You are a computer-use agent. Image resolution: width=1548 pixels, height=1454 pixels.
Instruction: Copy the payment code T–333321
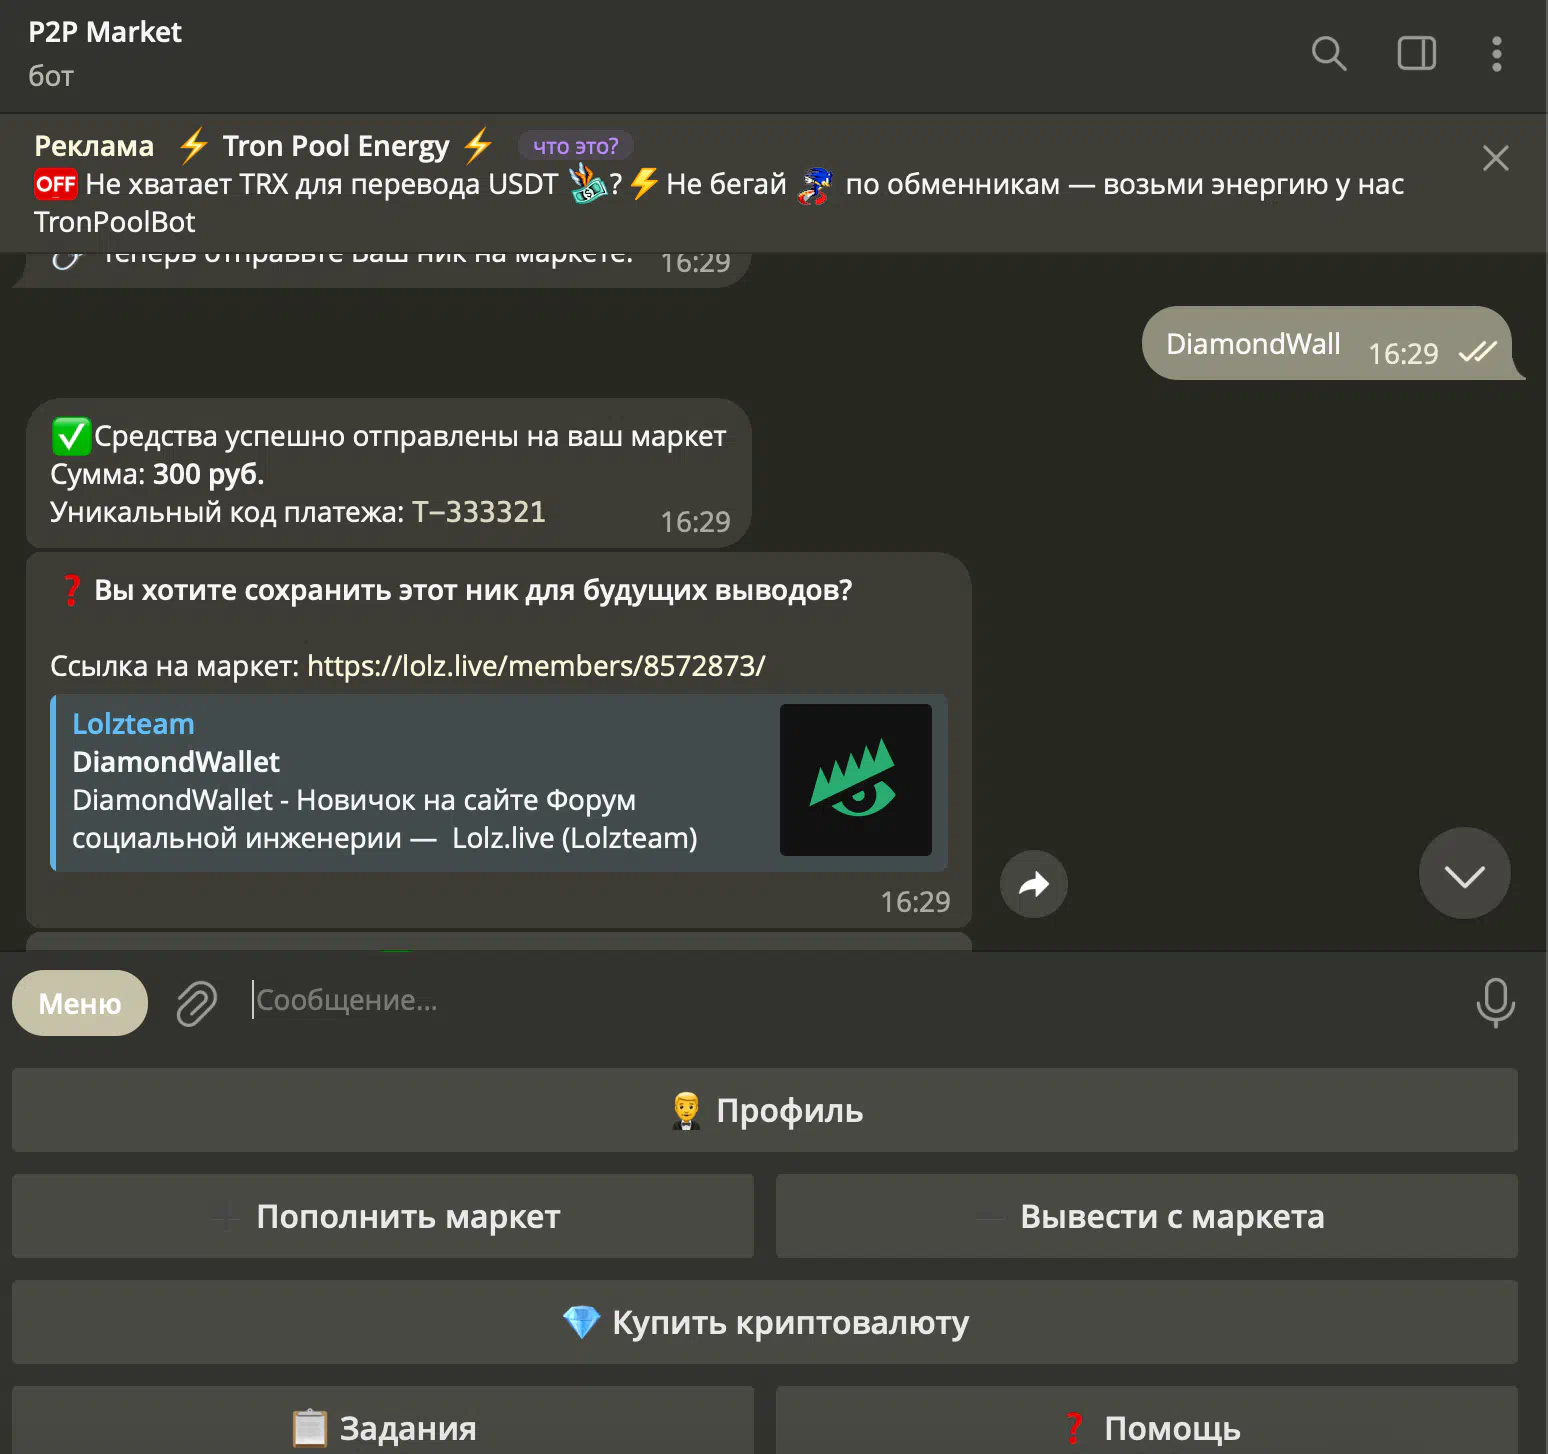[x=479, y=512]
